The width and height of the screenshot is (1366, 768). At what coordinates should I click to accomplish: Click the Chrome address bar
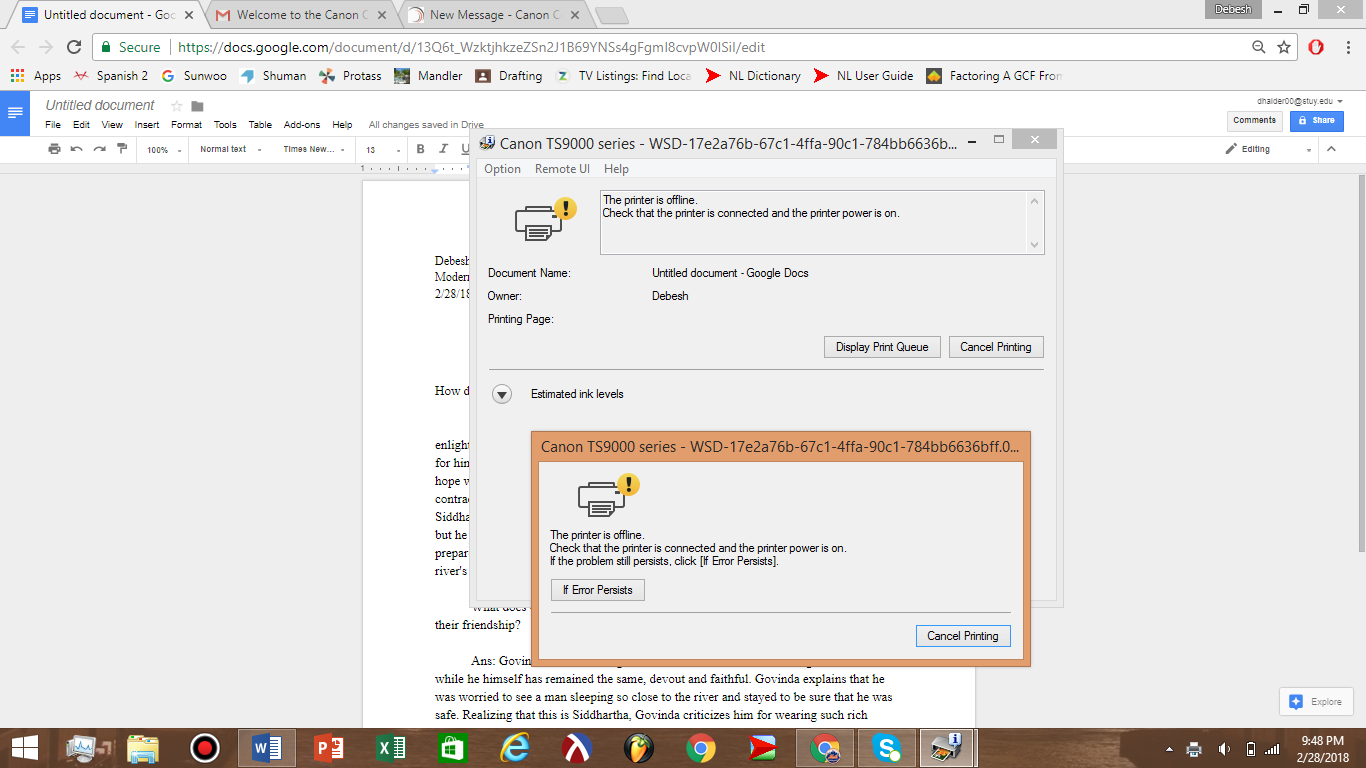tap(700, 47)
